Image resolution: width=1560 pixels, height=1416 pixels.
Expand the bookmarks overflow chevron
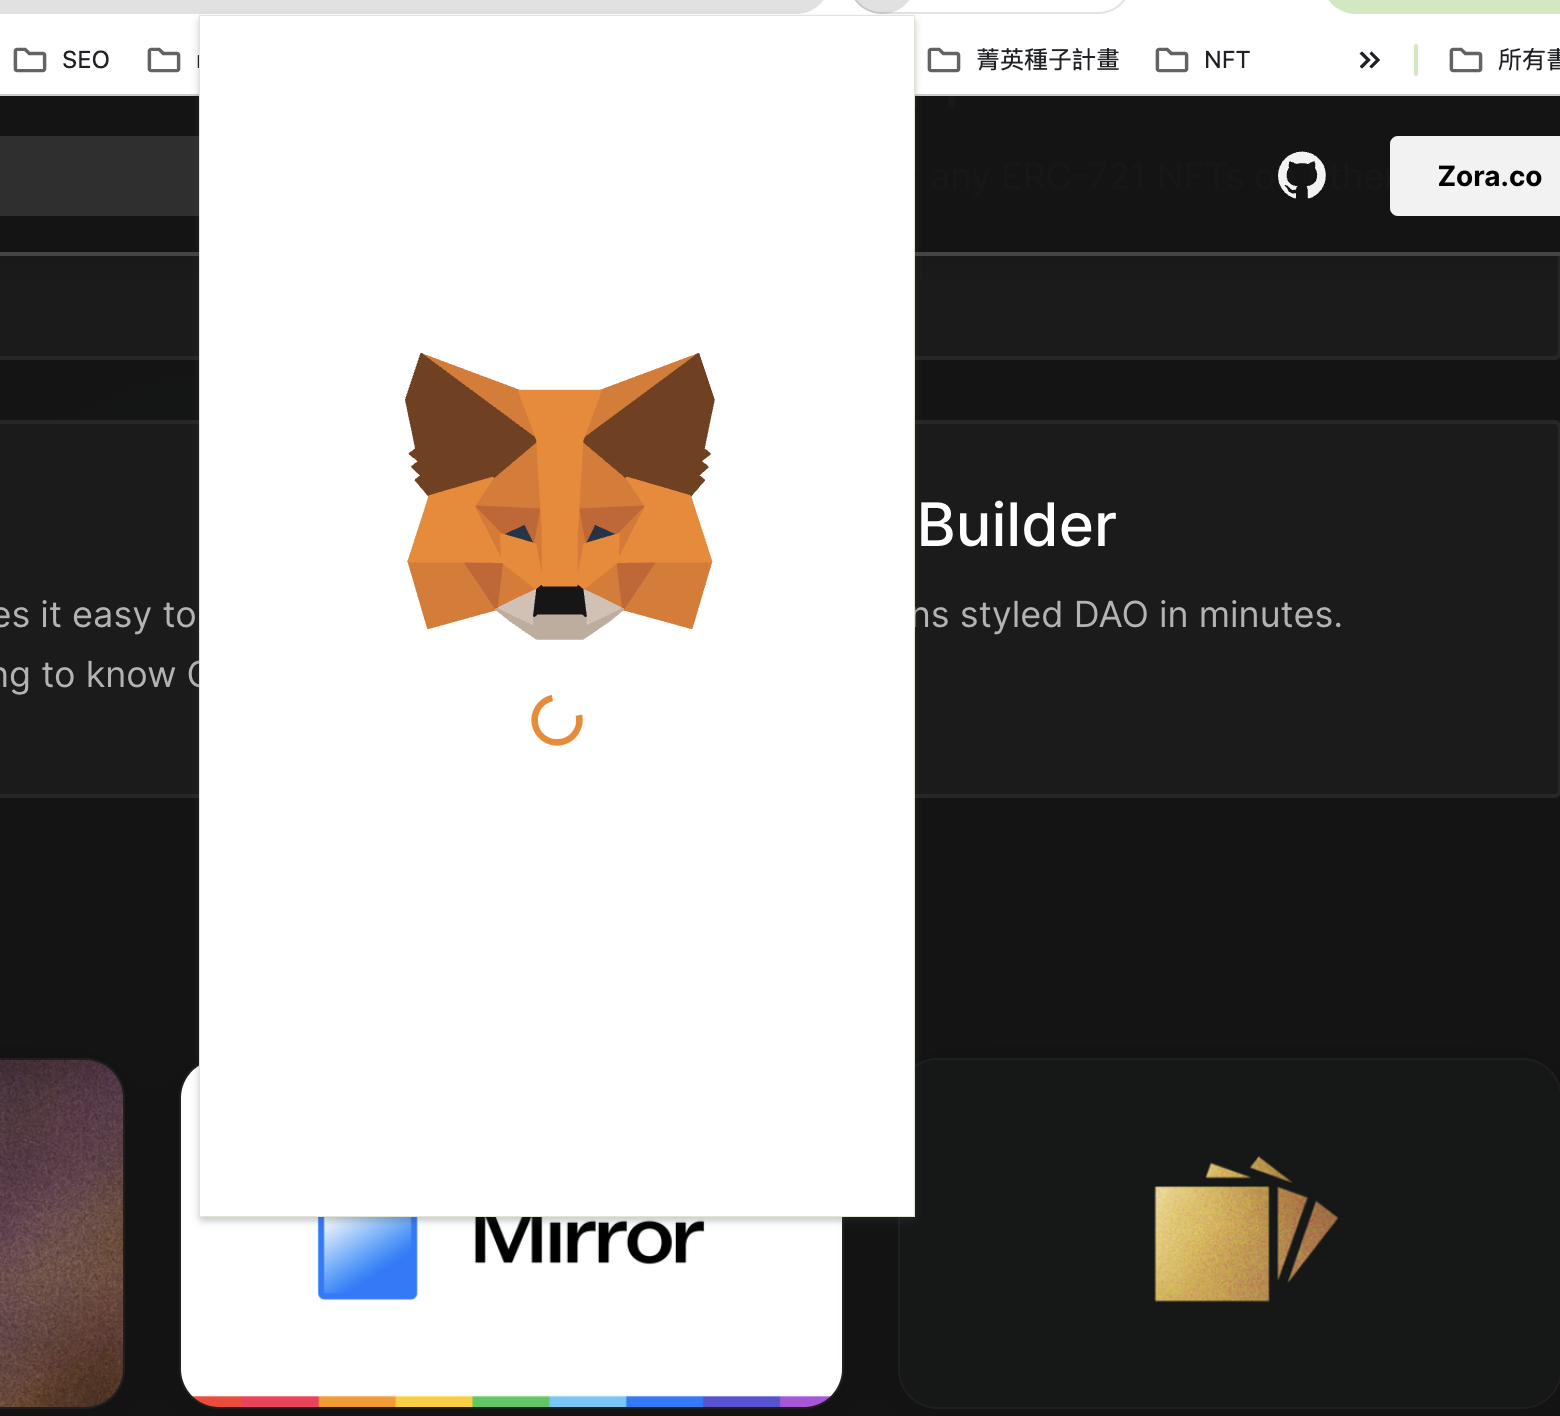point(1369,60)
